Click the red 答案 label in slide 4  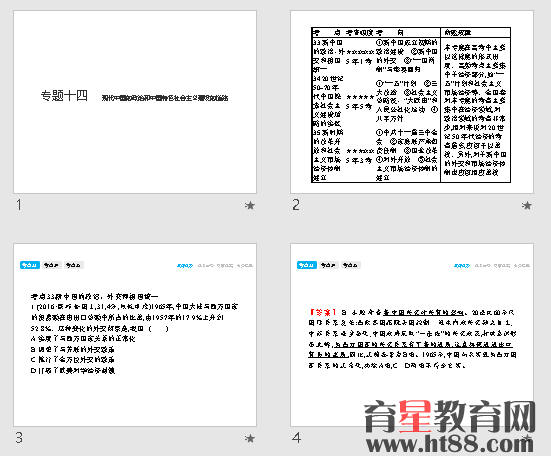323,312
